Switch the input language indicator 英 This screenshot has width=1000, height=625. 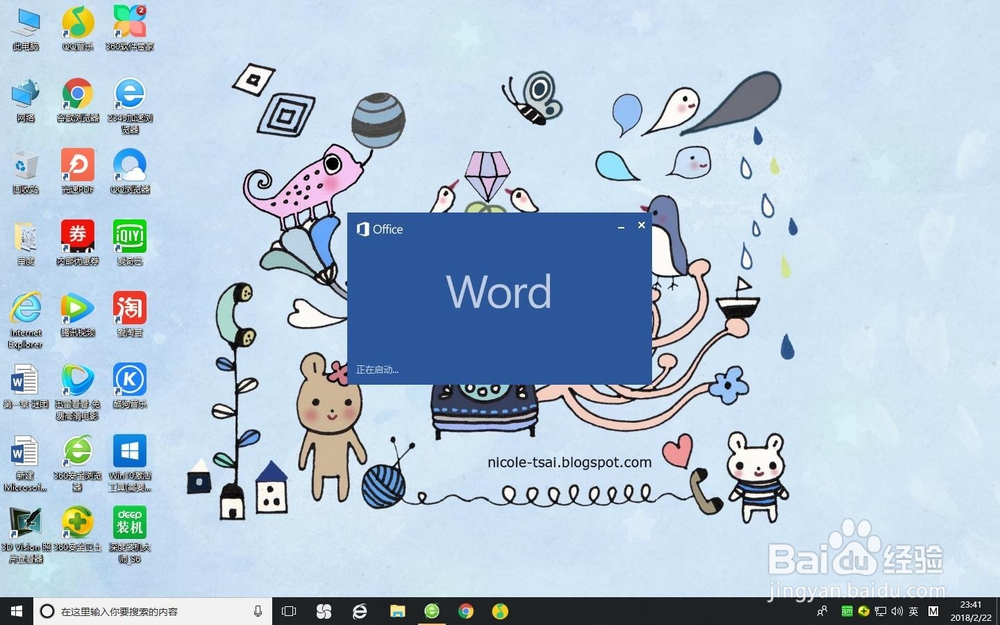click(x=914, y=612)
